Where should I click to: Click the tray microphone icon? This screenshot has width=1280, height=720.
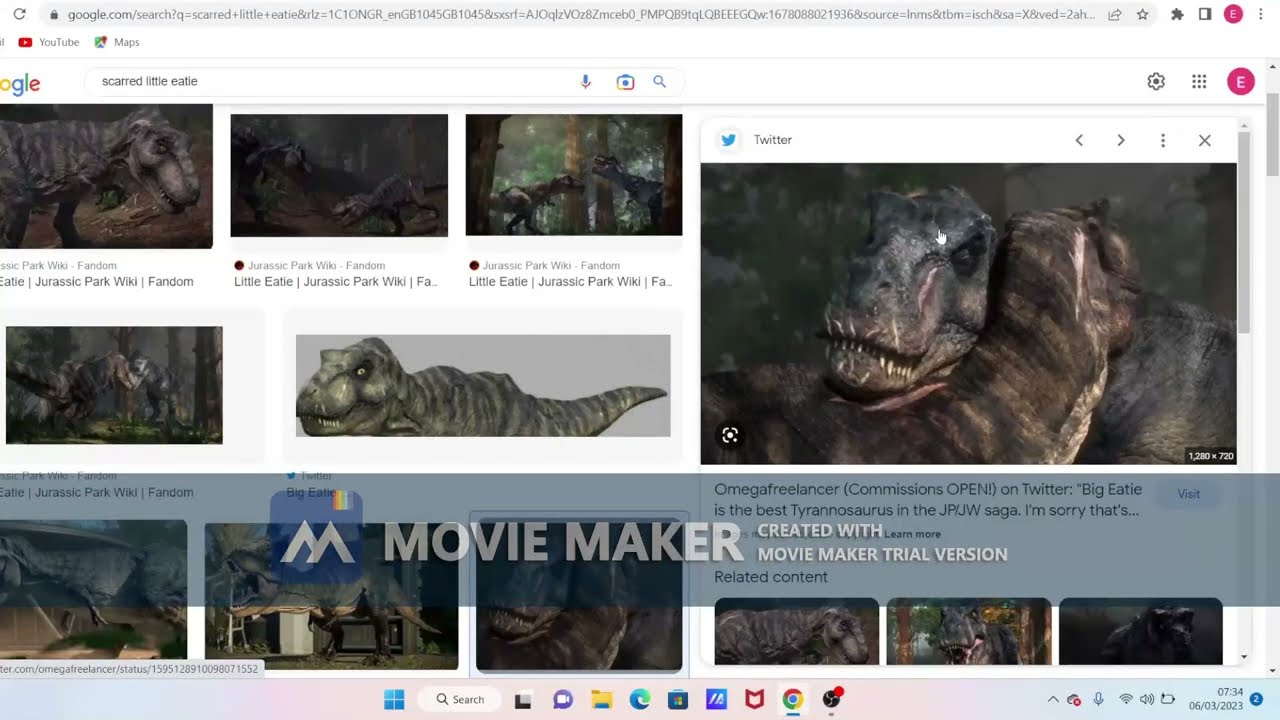tap(1098, 699)
